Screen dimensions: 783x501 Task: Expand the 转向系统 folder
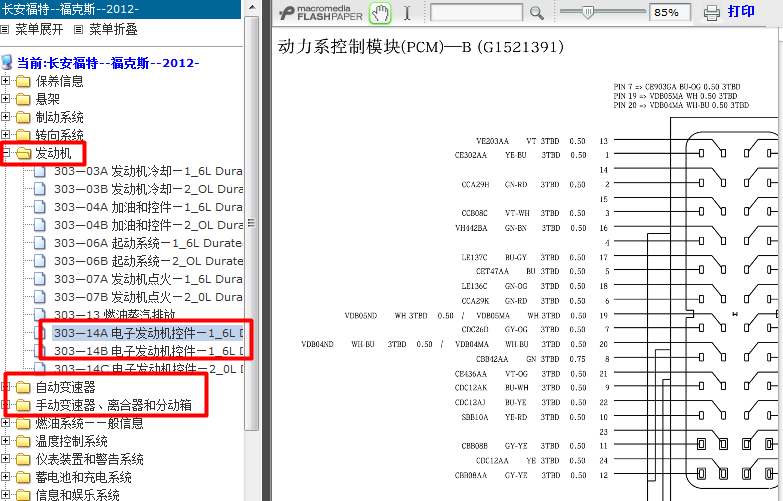pyautogui.click(x=5, y=134)
